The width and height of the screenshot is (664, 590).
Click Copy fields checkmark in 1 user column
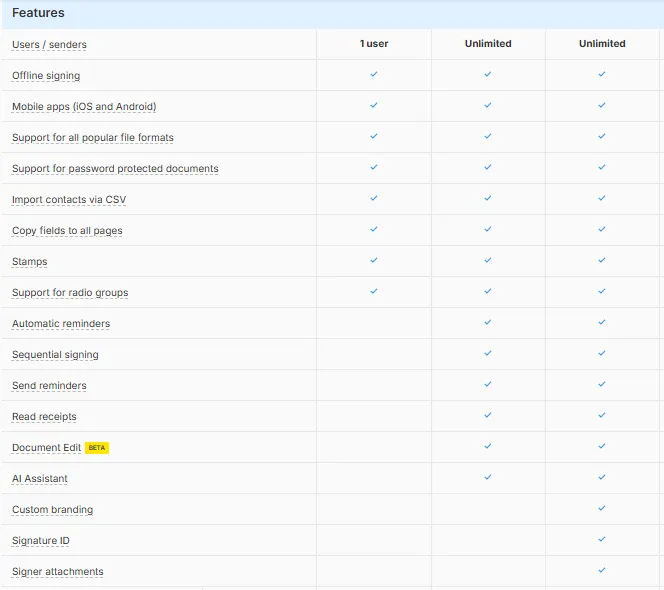374,229
